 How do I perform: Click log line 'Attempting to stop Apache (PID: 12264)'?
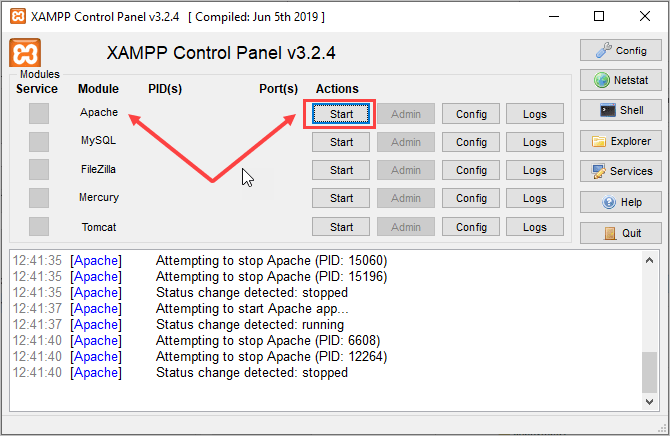click(271, 356)
